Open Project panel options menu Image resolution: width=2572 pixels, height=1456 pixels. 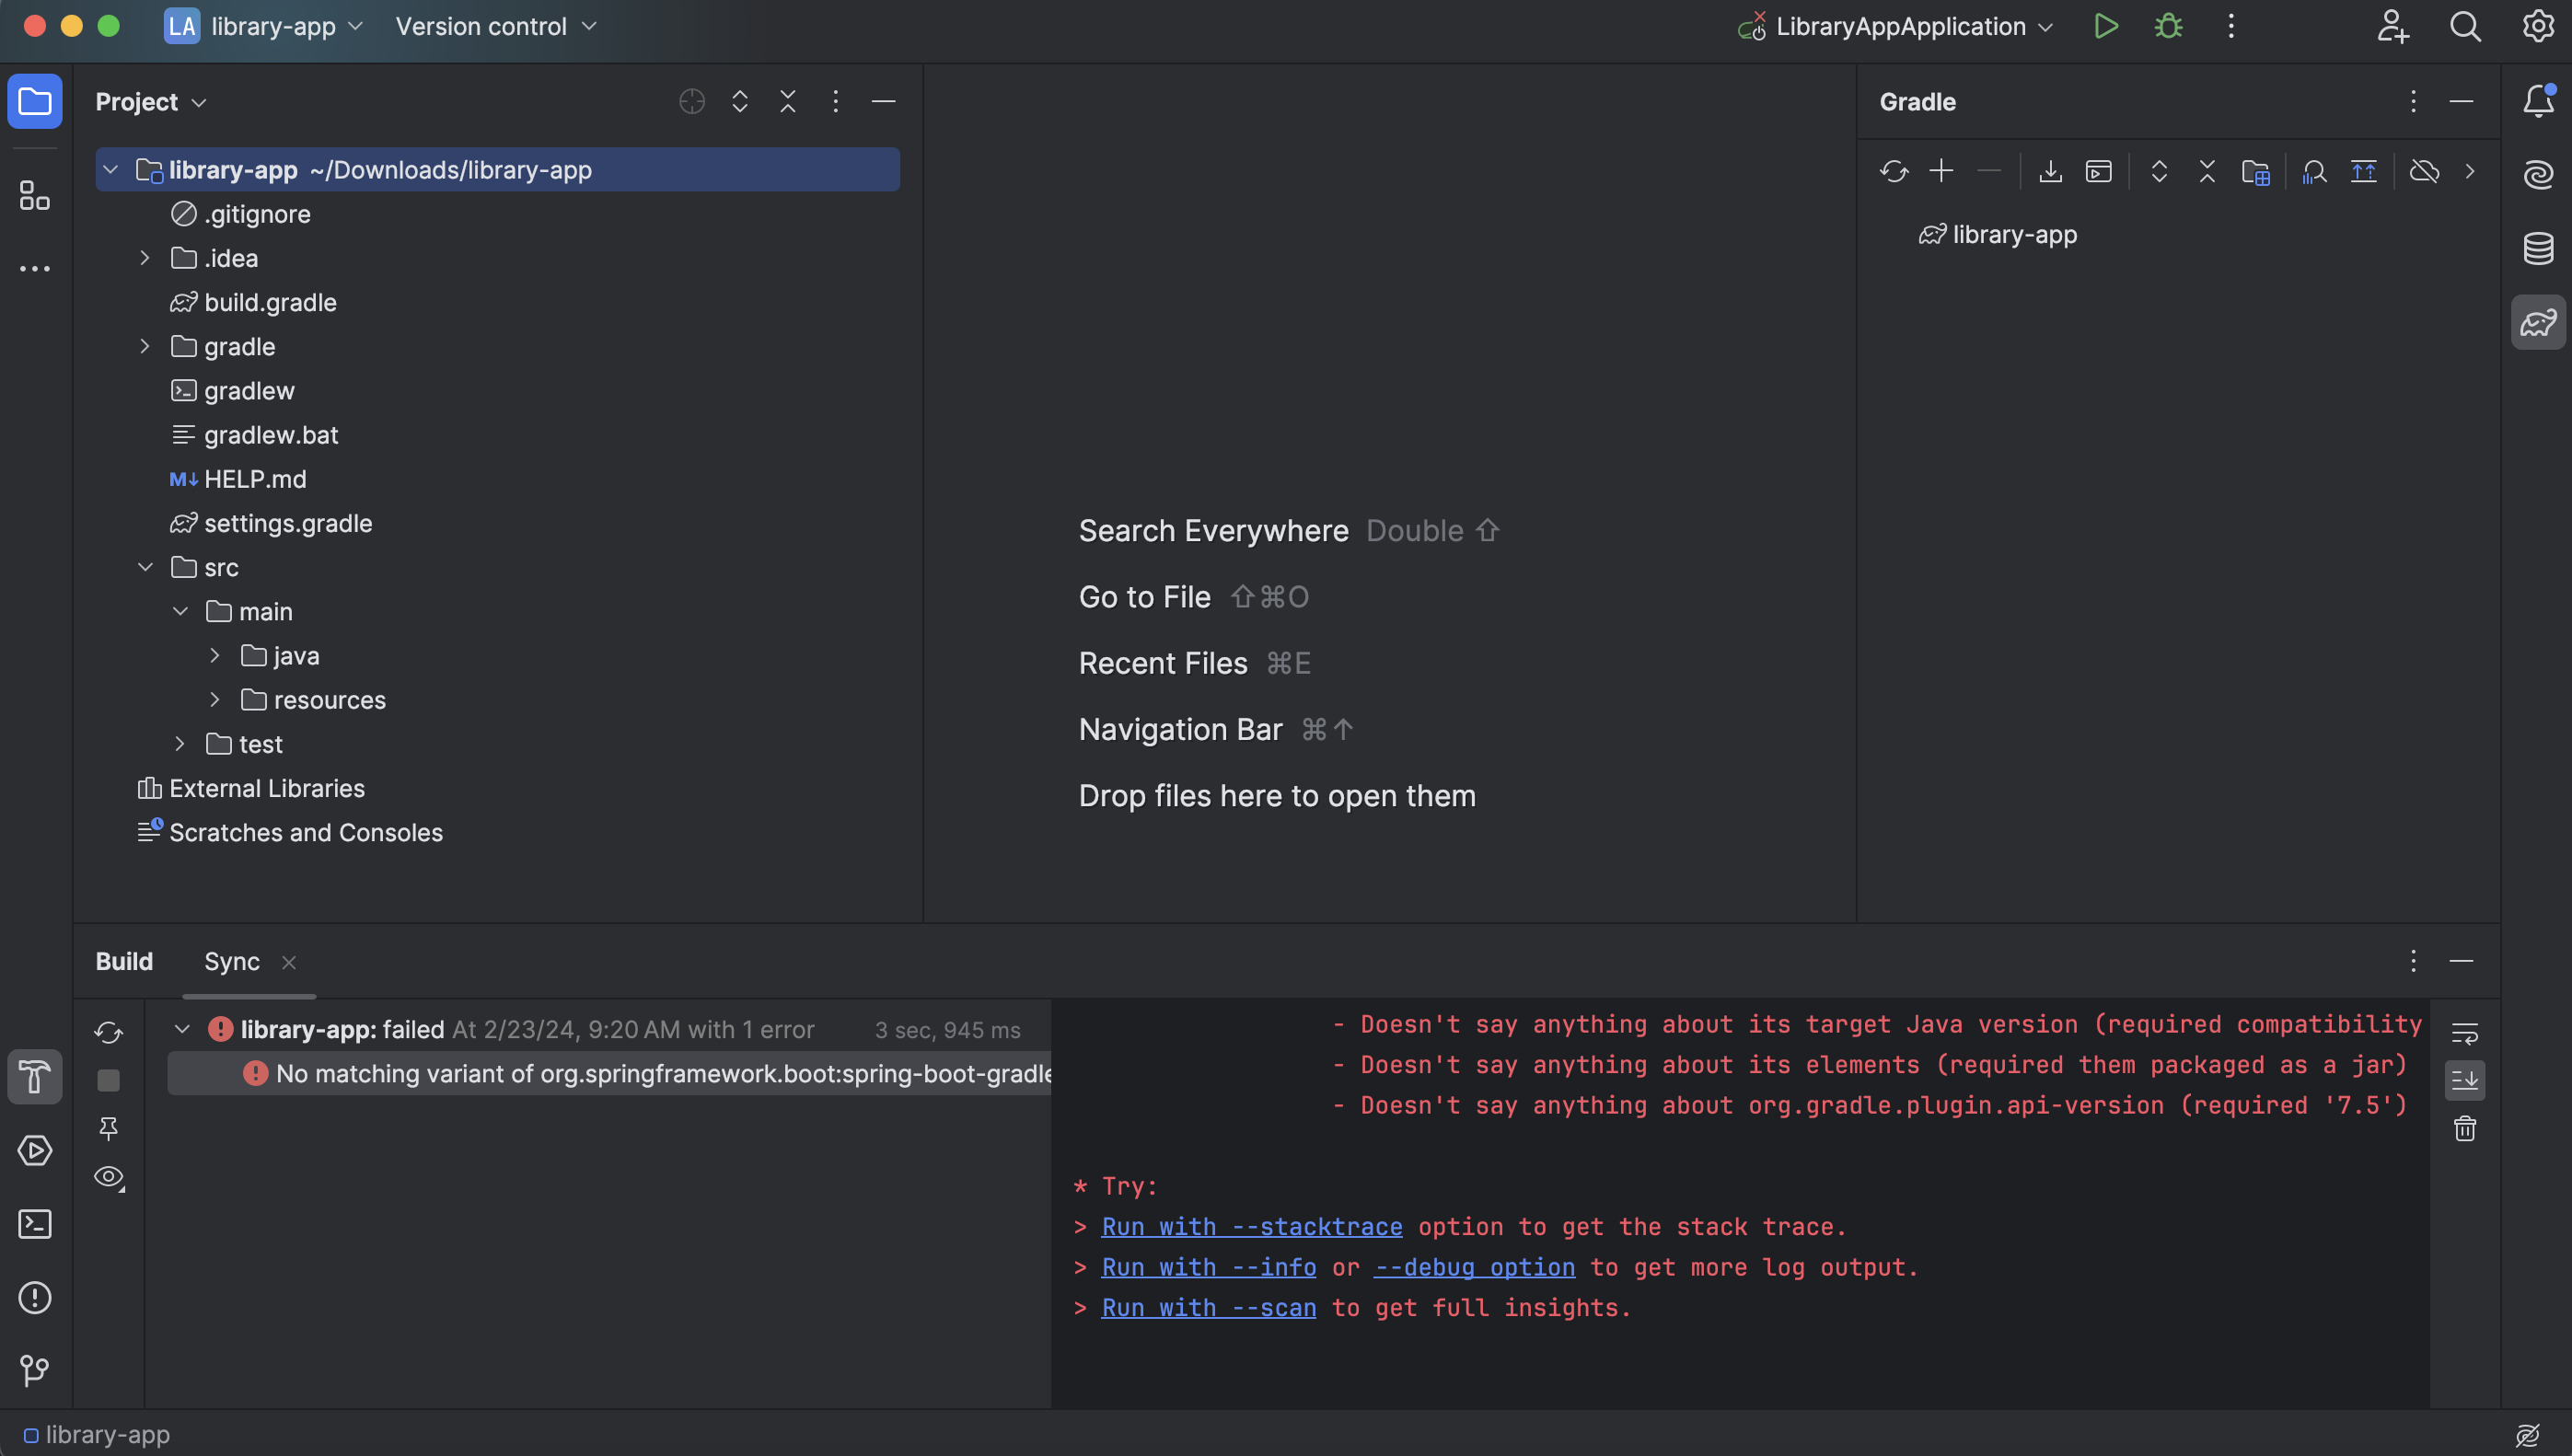click(x=836, y=101)
